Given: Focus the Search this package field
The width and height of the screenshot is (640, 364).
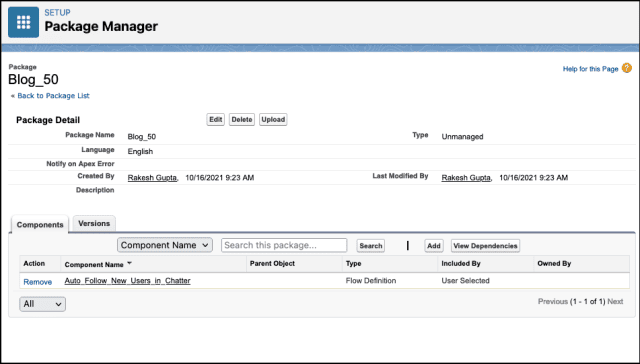Looking at the screenshot, I should 284,245.
